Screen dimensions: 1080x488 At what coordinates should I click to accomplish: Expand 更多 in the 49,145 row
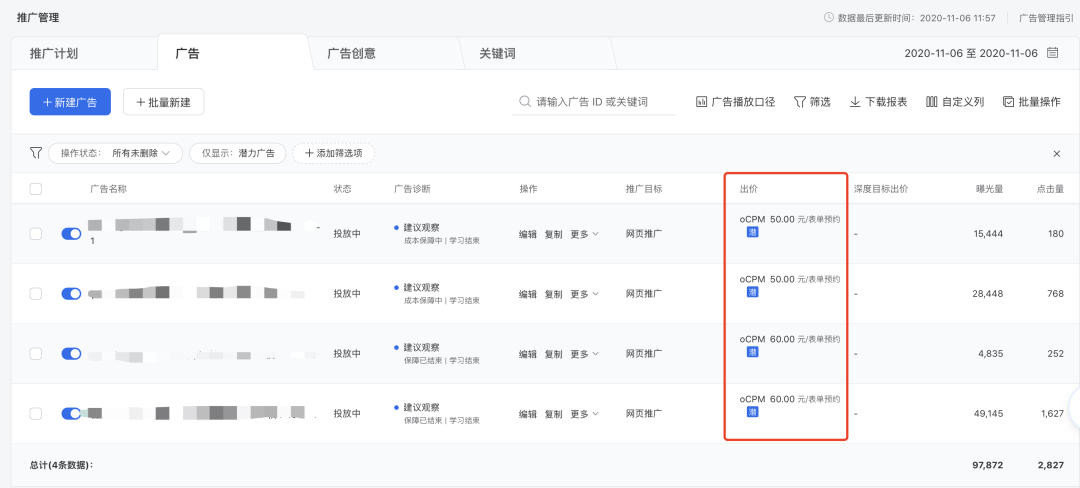pos(585,414)
